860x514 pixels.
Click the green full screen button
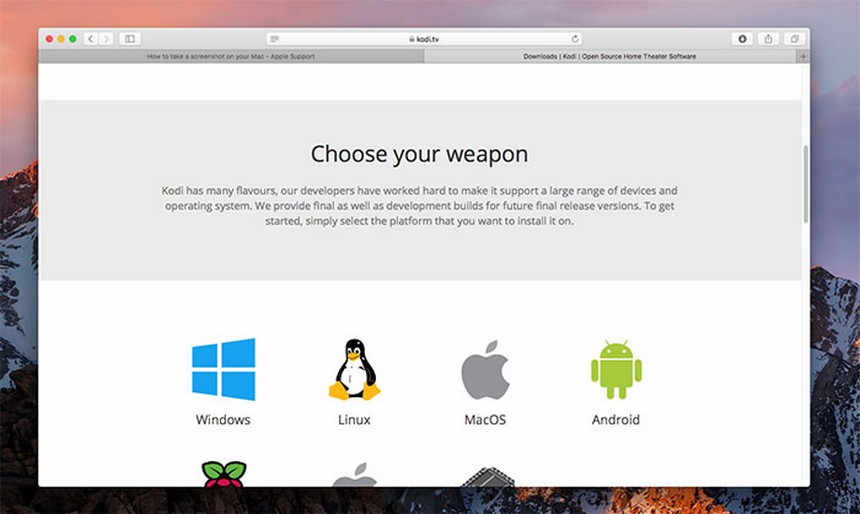point(72,39)
